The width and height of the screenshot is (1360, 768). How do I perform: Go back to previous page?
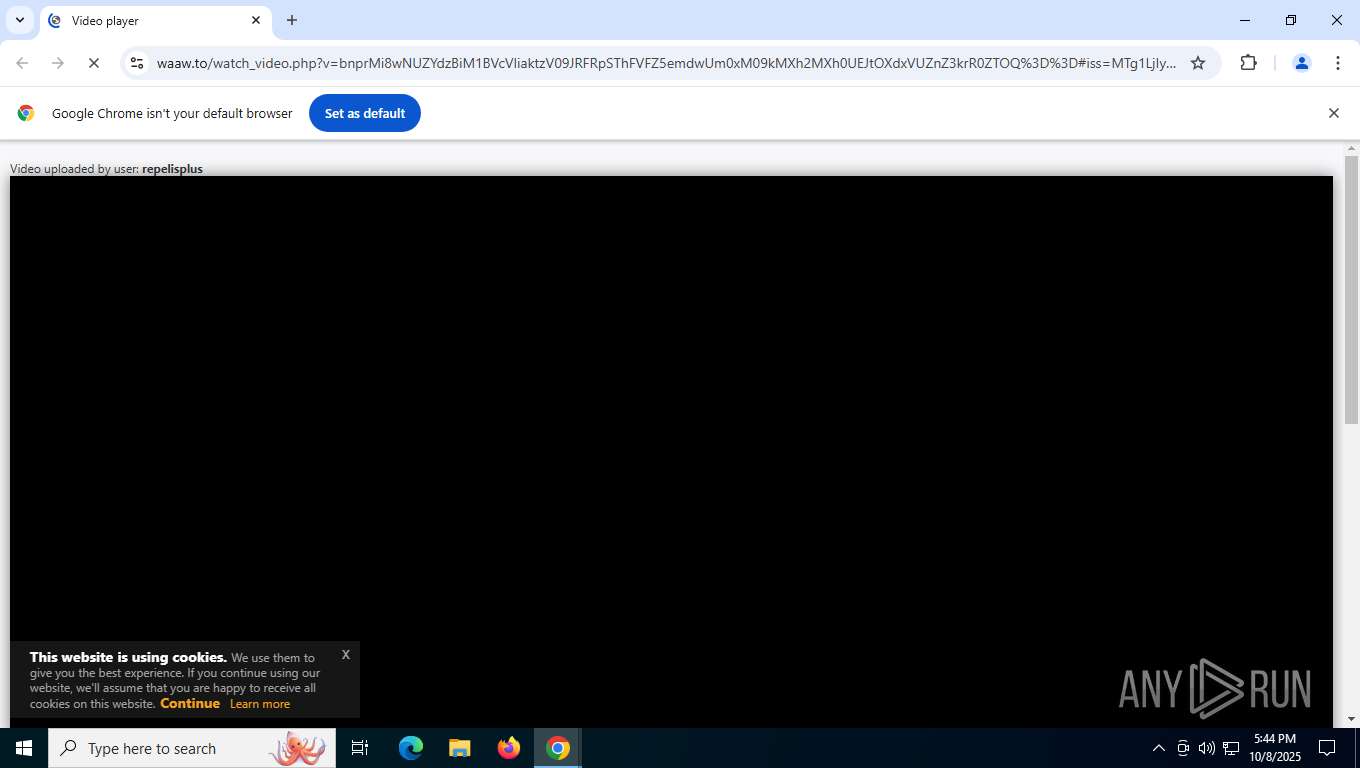pos(22,63)
